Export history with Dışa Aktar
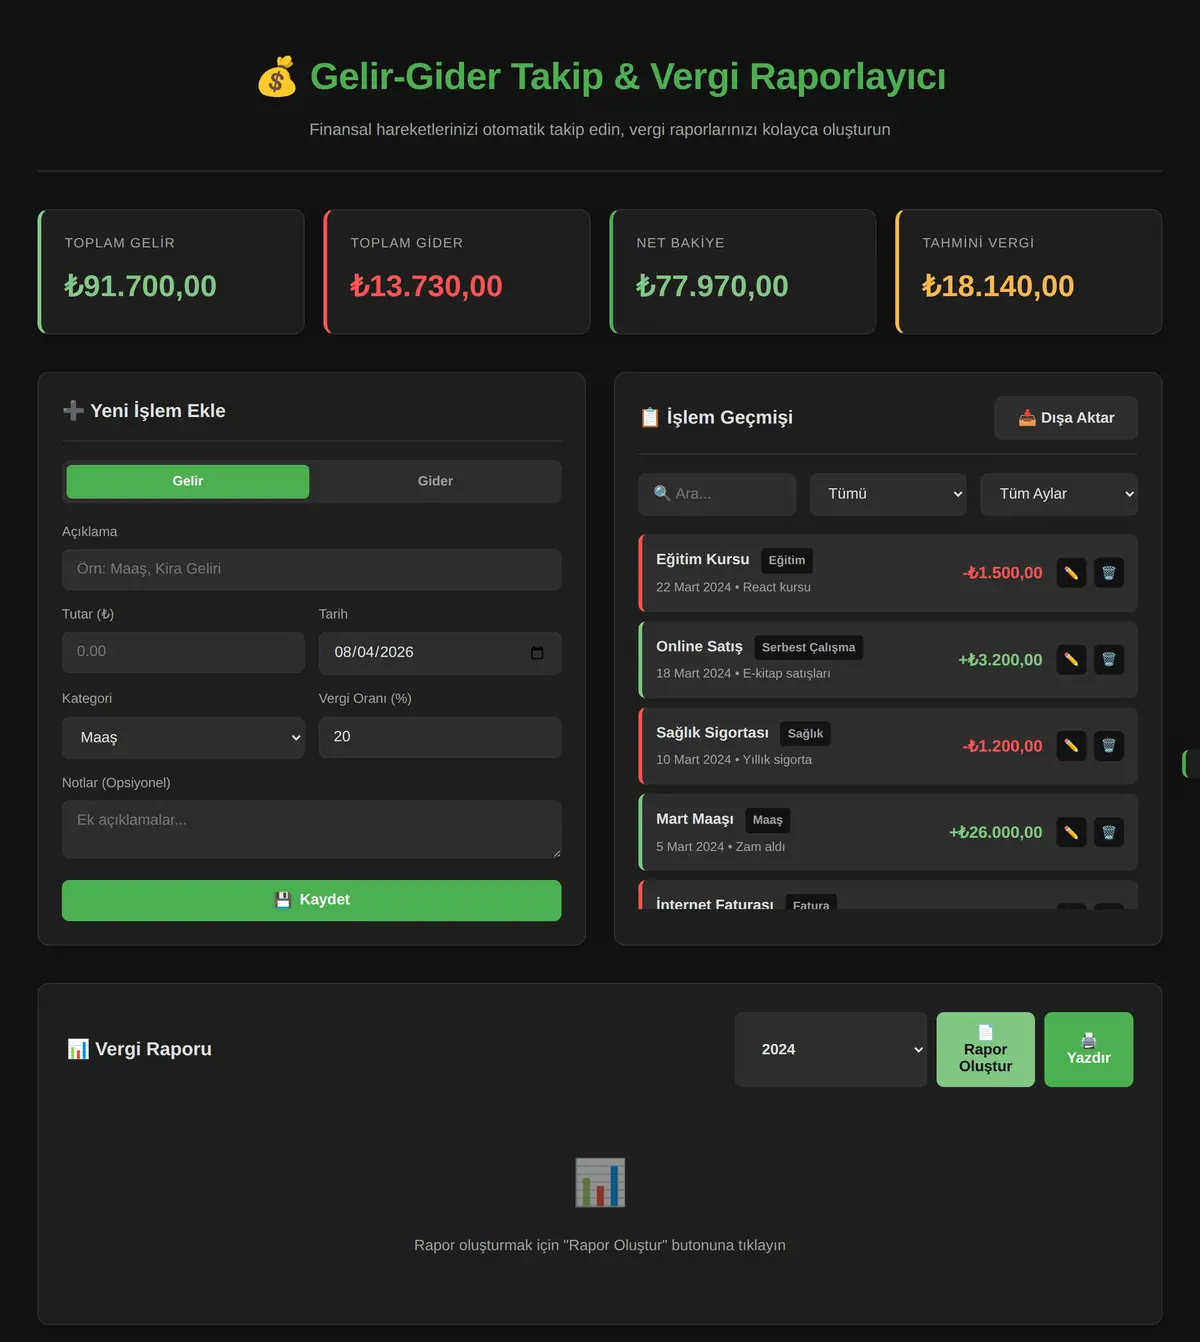Viewport: 1200px width, 1342px height. (x=1066, y=418)
